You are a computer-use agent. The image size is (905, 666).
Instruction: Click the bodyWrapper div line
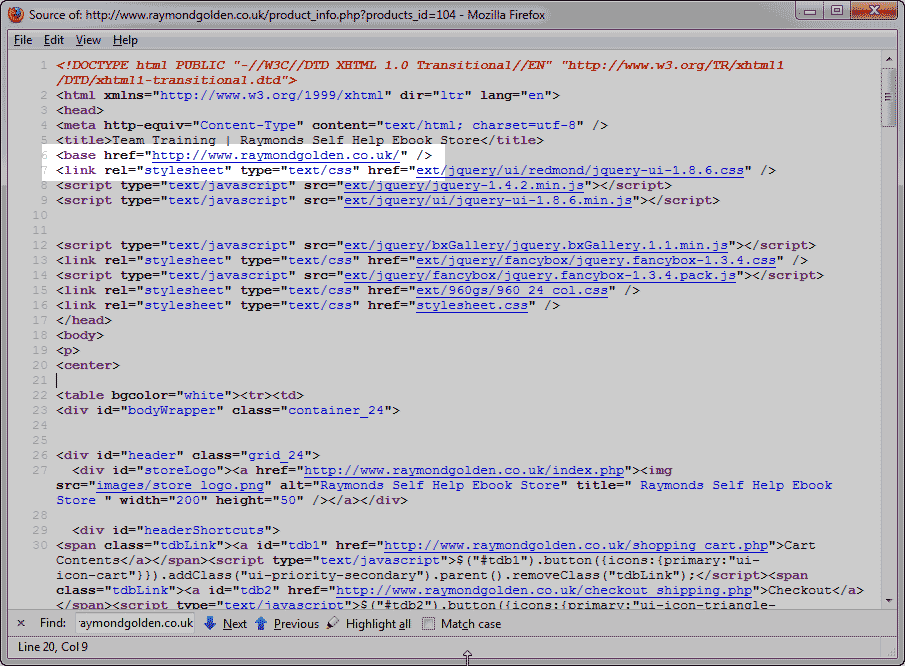pos(228,410)
